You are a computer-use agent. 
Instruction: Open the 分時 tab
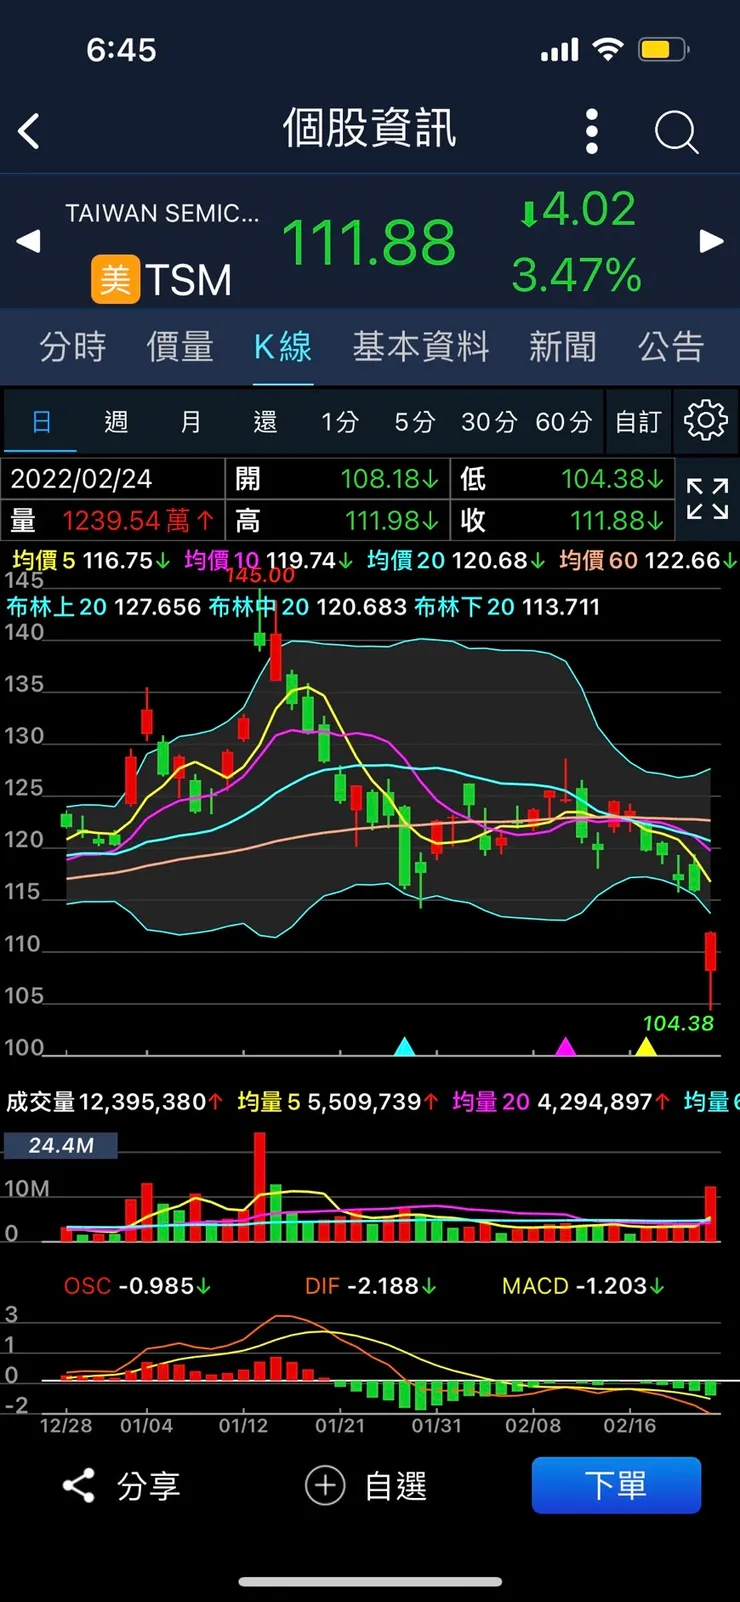pos(72,347)
